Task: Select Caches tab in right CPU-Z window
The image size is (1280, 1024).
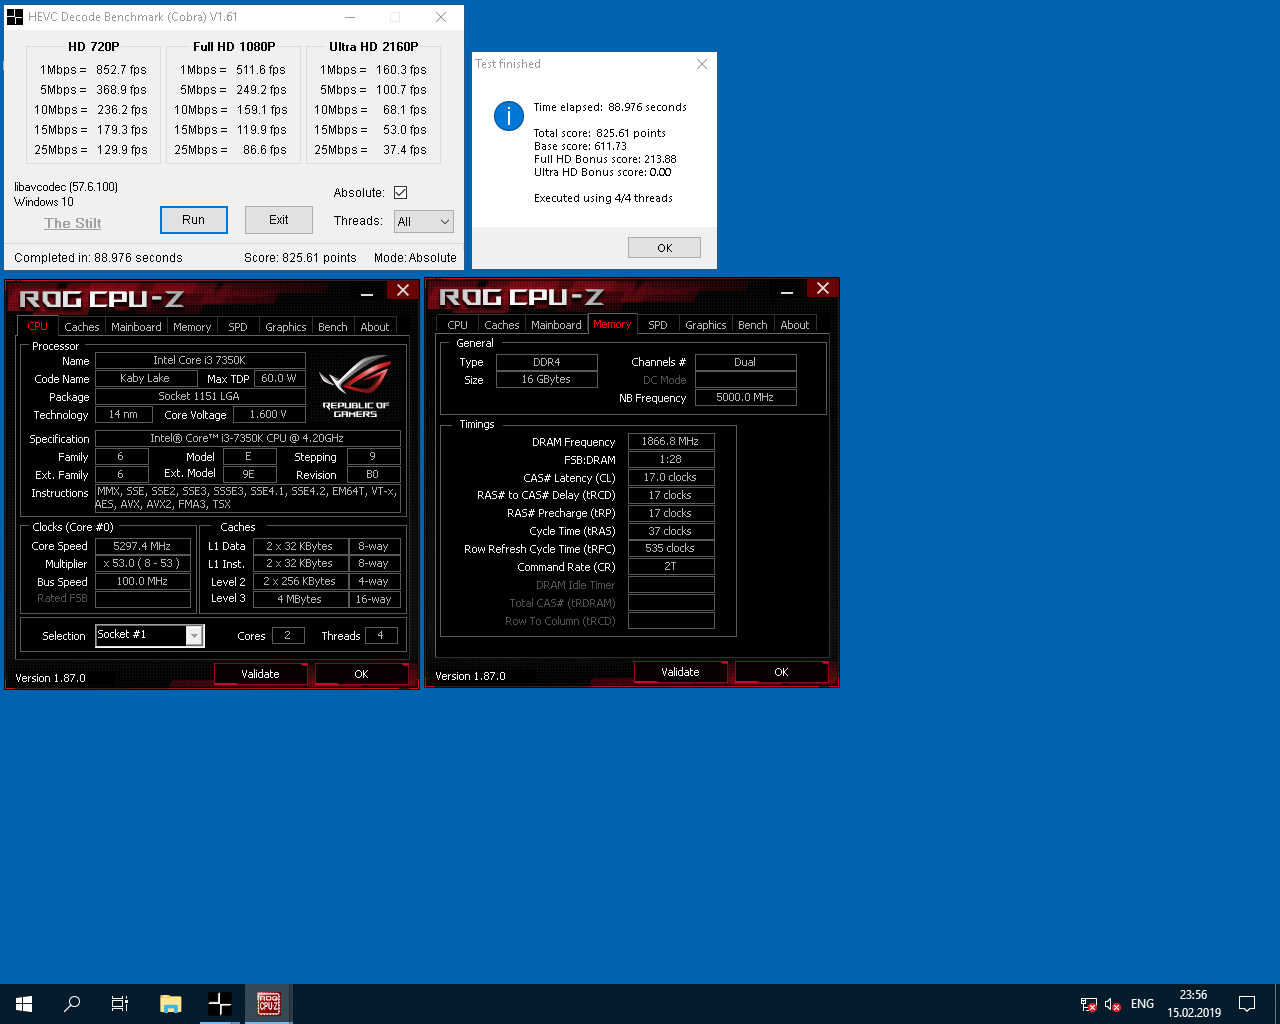Action: coord(502,325)
